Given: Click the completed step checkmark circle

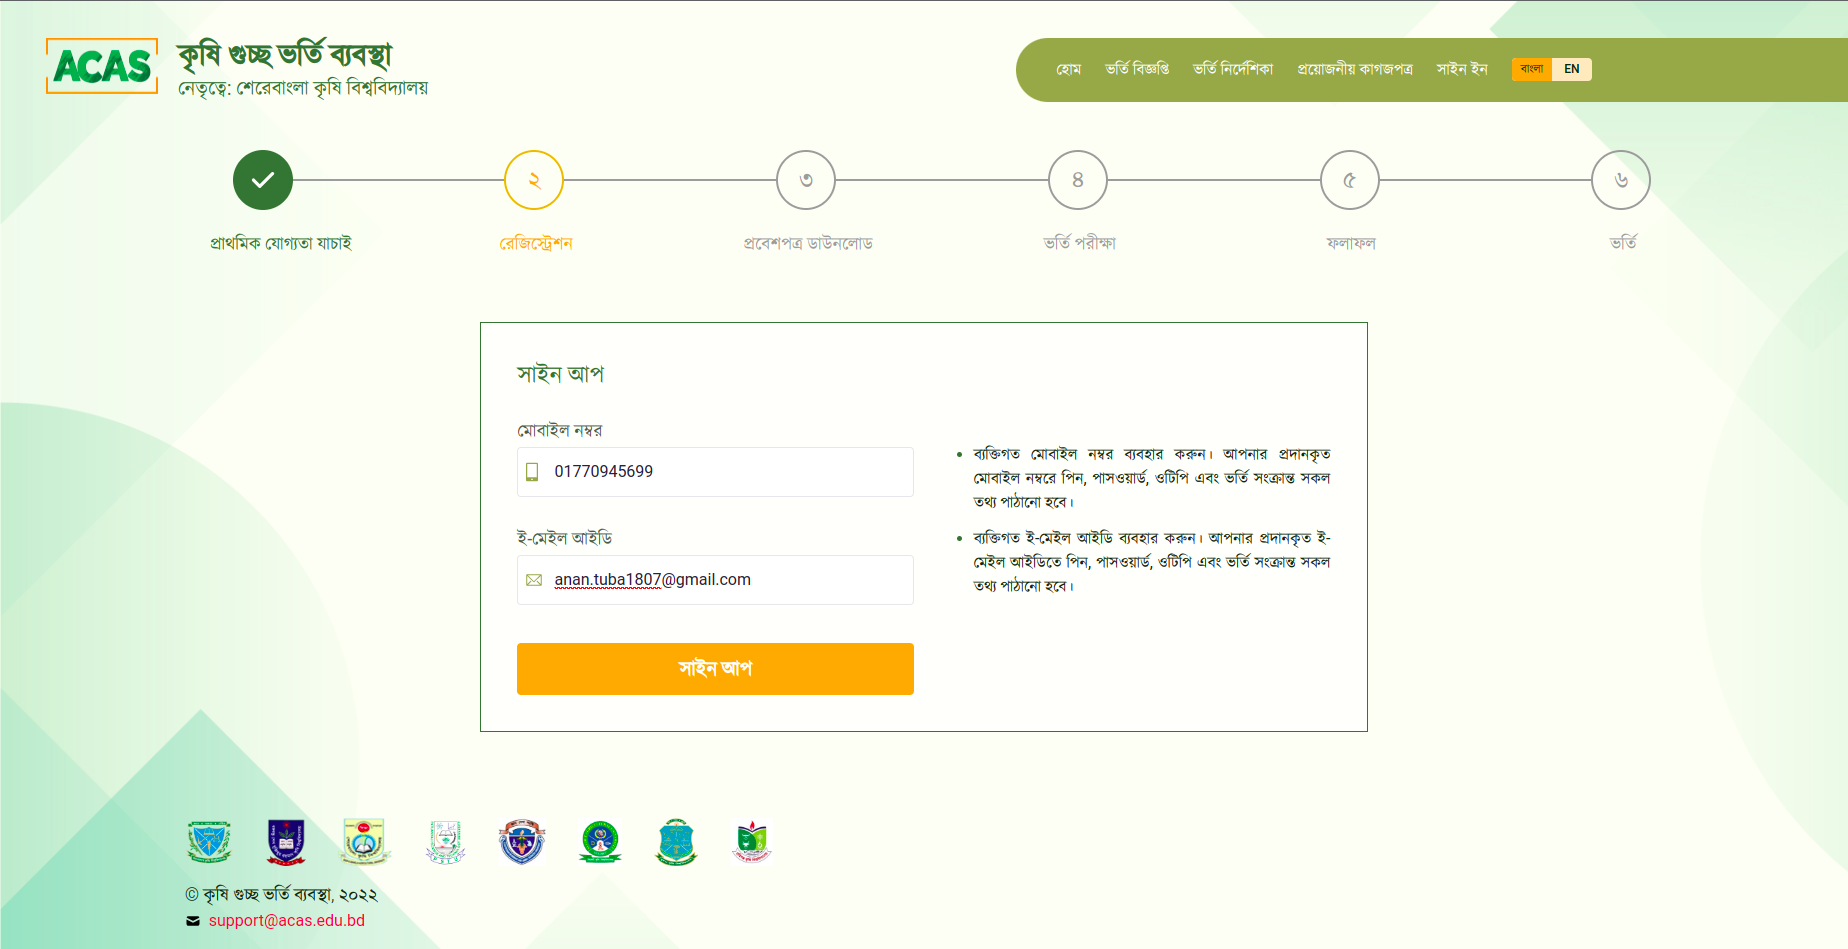Looking at the screenshot, I should pyautogui.click(x=263, y=180).
